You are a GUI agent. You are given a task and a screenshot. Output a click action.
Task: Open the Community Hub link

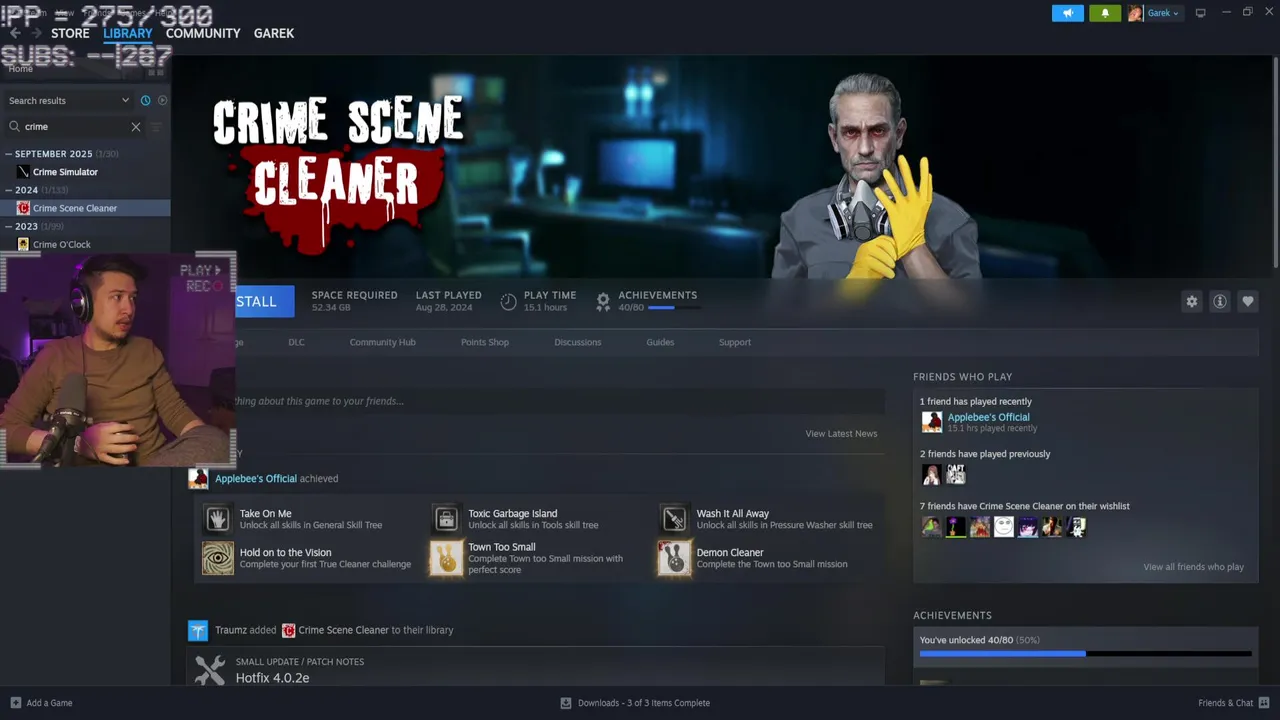pos(382,342)
